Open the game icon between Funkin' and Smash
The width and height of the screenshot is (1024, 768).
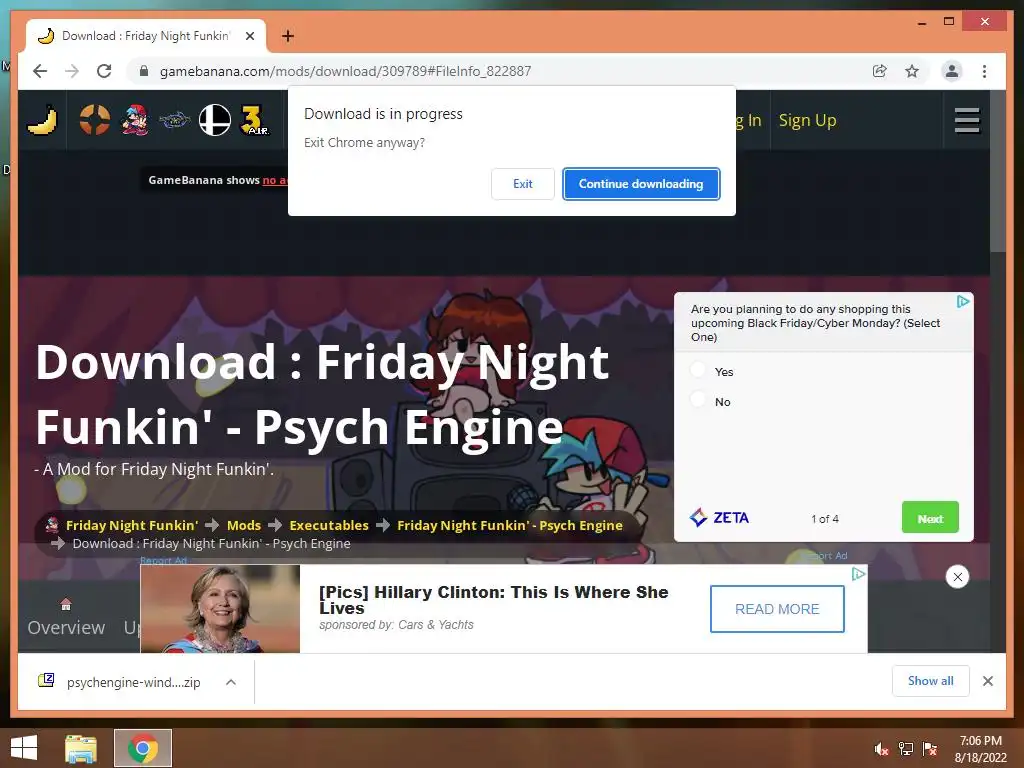174,120
